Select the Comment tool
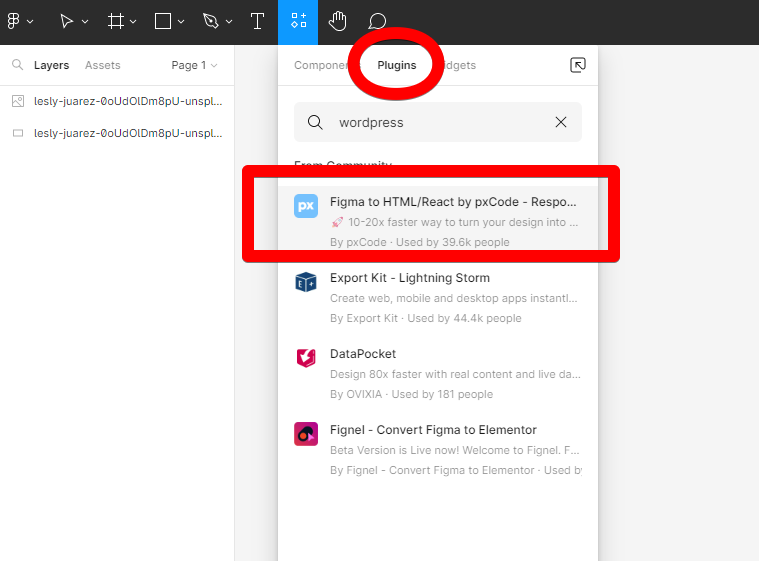This screenshot has width=759, height=561. click(377, 21)
